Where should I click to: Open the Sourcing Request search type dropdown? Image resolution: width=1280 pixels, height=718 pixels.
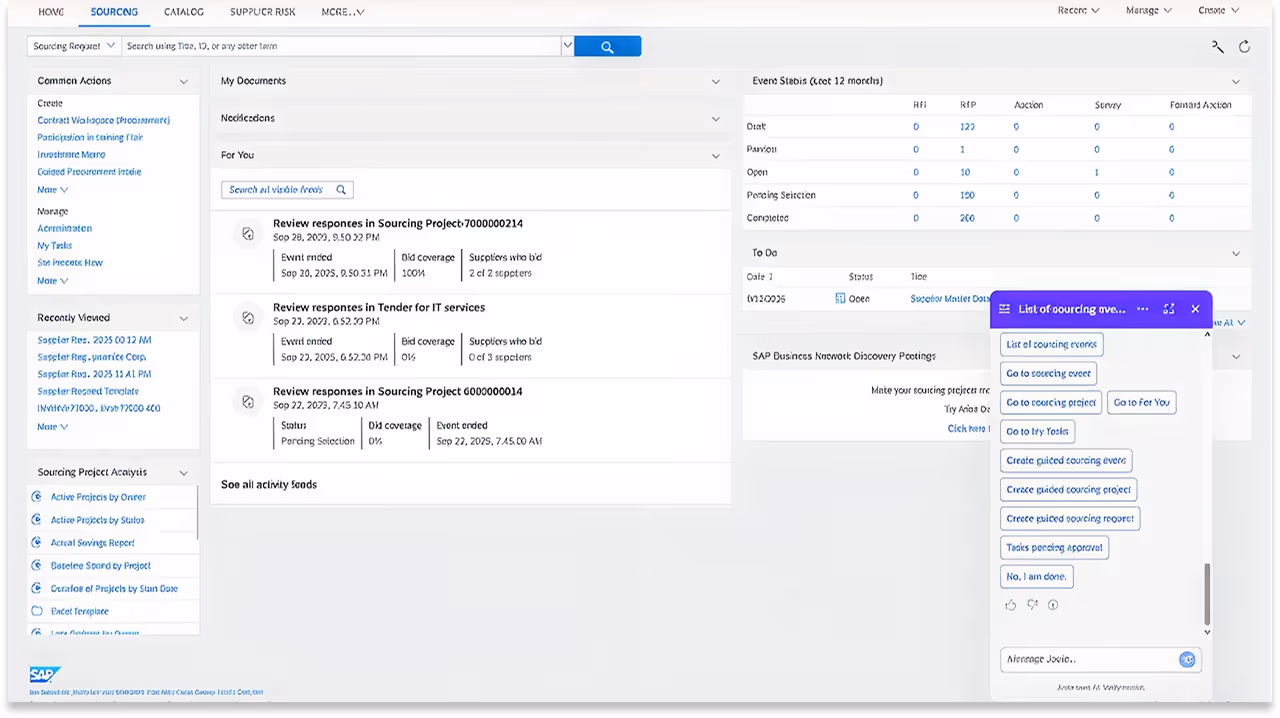[74, 46]
